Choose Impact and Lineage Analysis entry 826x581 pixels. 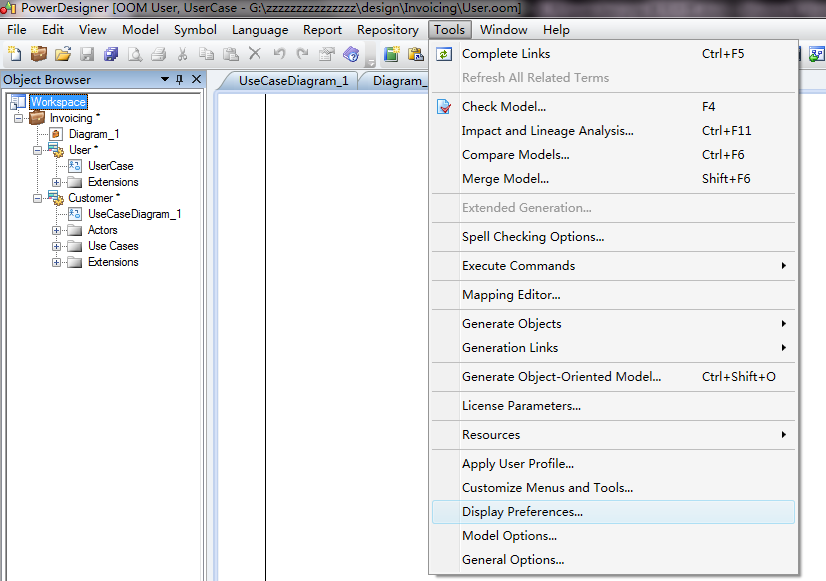click(x=613, y=131)
